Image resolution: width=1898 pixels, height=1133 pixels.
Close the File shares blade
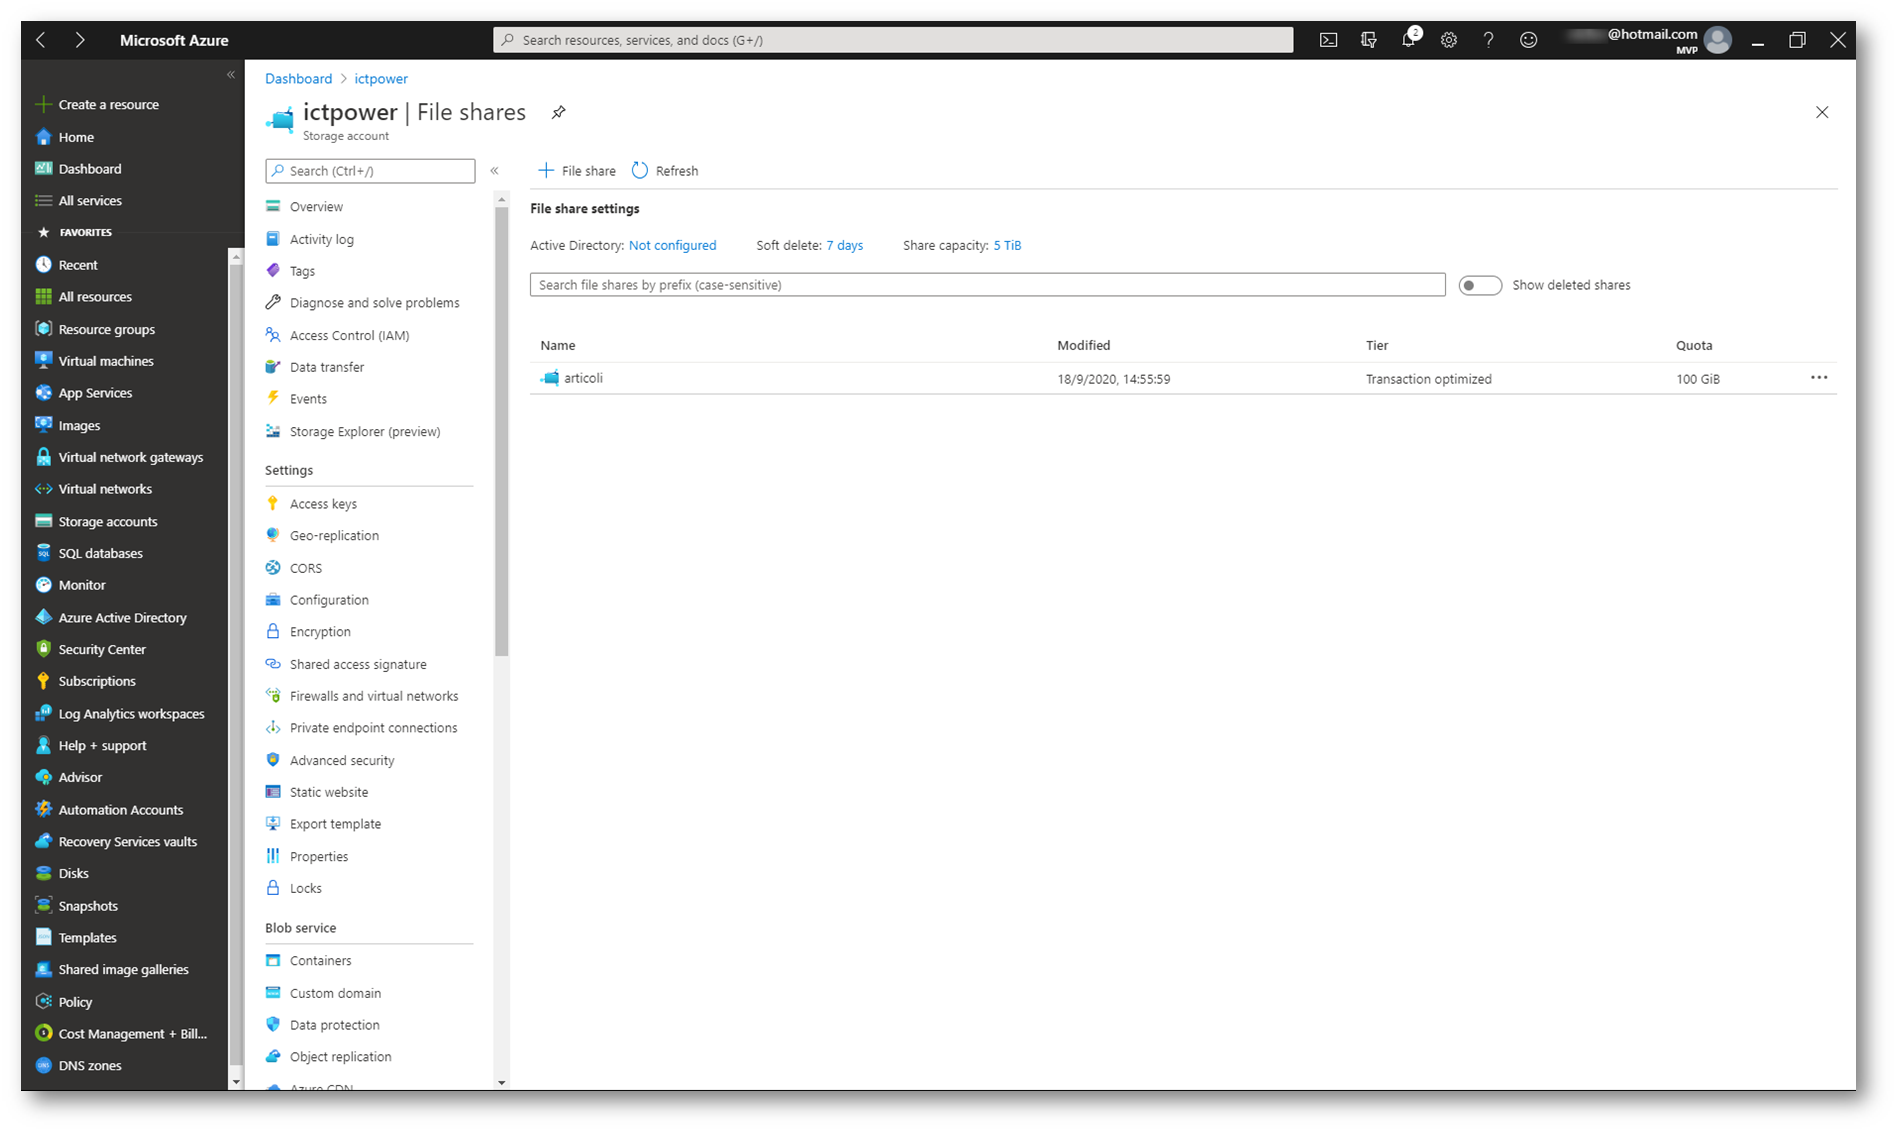point(1822,112)
